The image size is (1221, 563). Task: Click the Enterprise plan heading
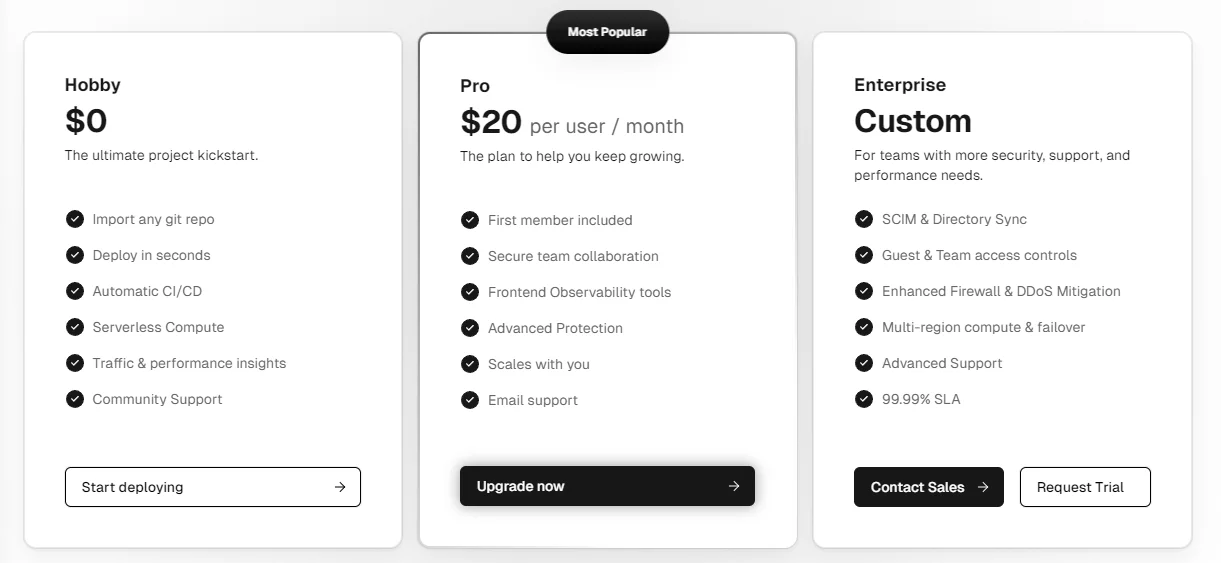pyautogui.click(x=900, y=85)
